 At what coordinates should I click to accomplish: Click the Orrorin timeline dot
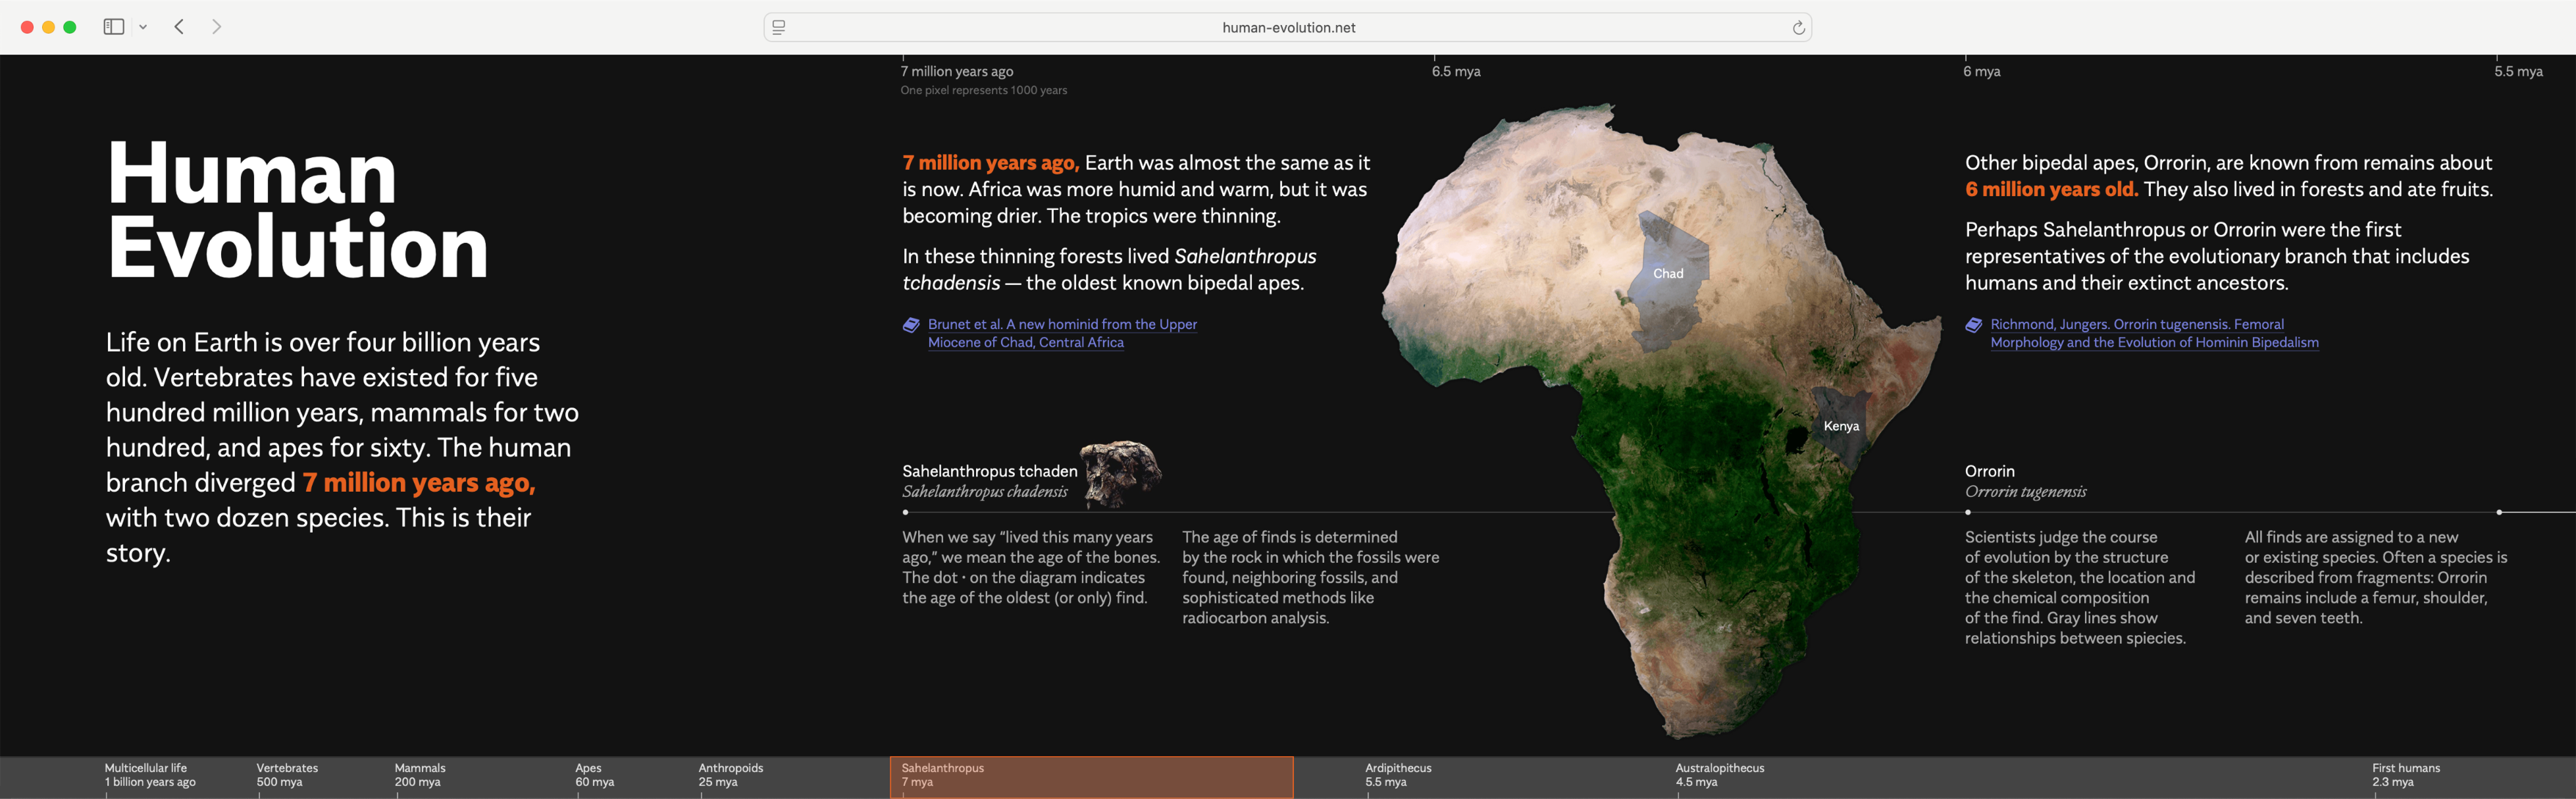pyautogui.click(x=1967, y=512)
